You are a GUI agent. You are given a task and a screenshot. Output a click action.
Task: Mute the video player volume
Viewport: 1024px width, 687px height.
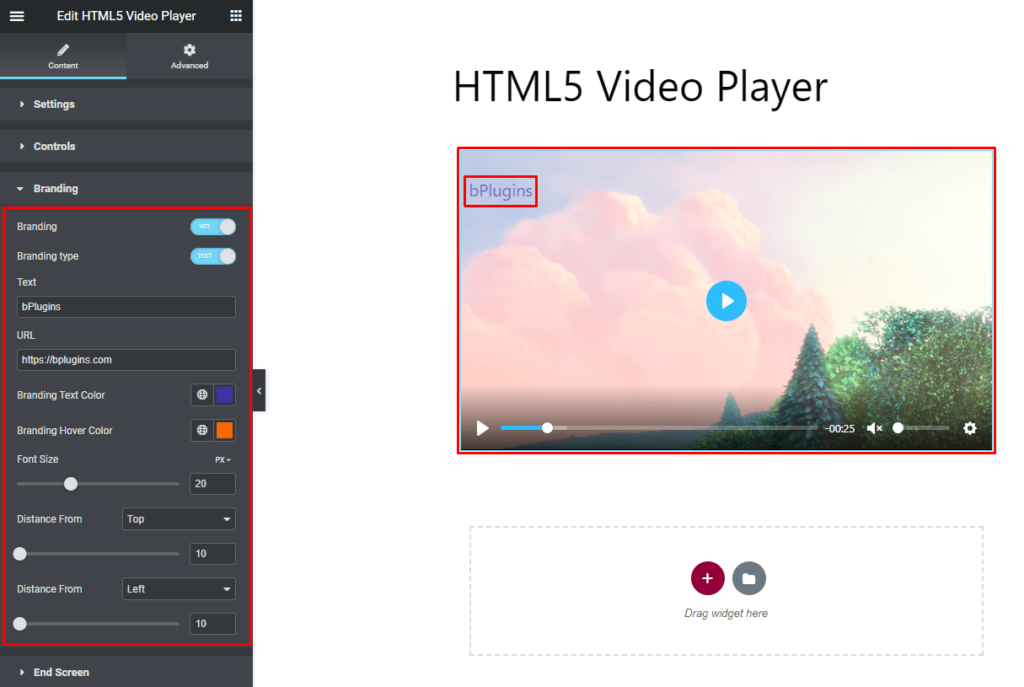point(873,427)
